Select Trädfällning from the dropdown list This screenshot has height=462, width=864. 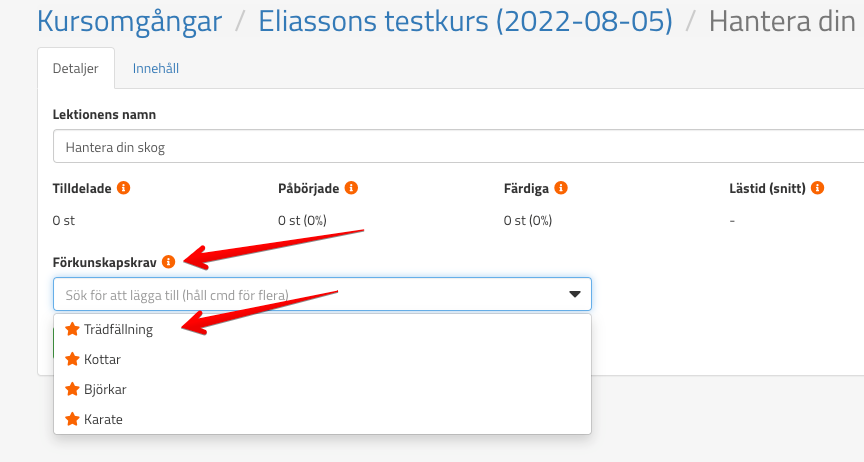118,329
